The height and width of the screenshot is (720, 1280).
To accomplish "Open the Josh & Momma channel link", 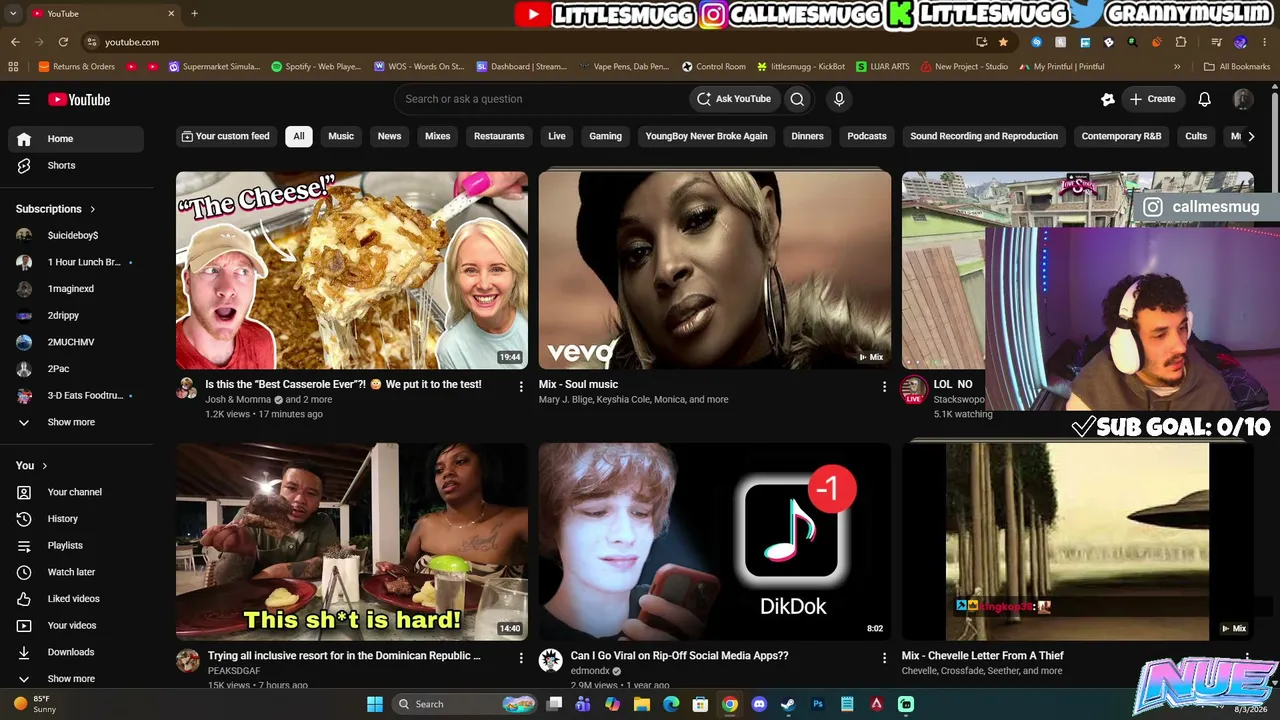I will 238,400.
